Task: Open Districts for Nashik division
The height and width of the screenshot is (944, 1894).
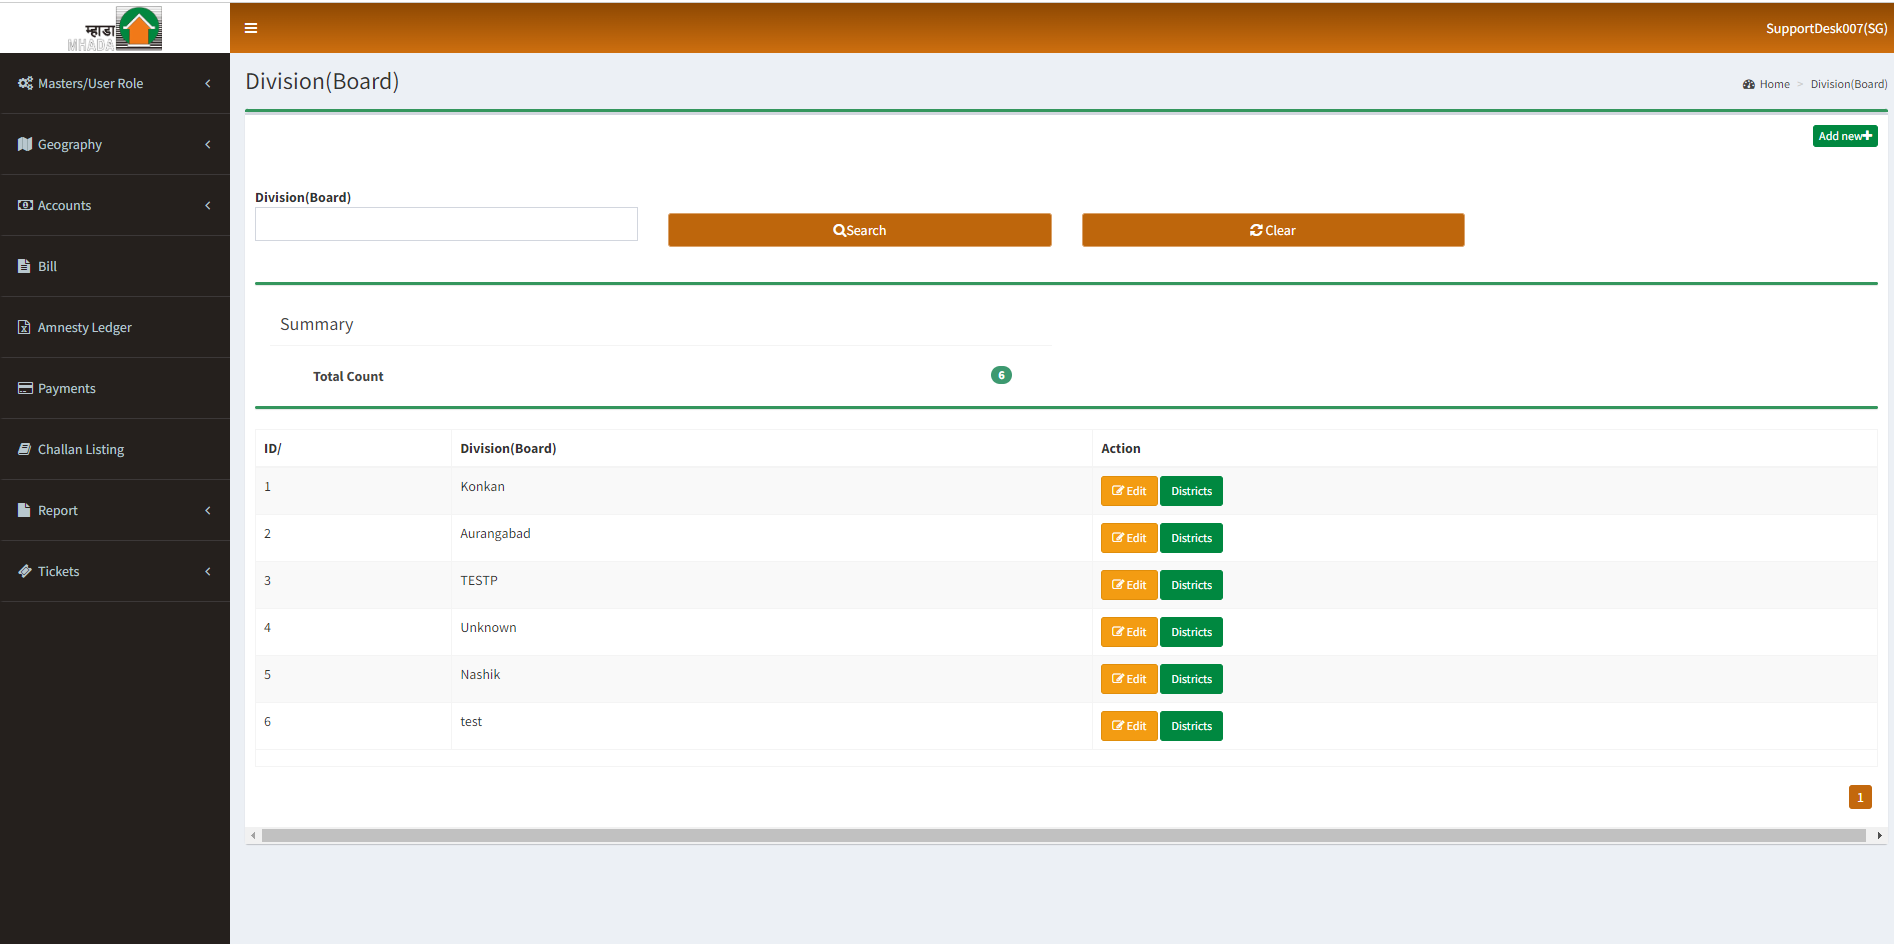Action: point(1190,679)
